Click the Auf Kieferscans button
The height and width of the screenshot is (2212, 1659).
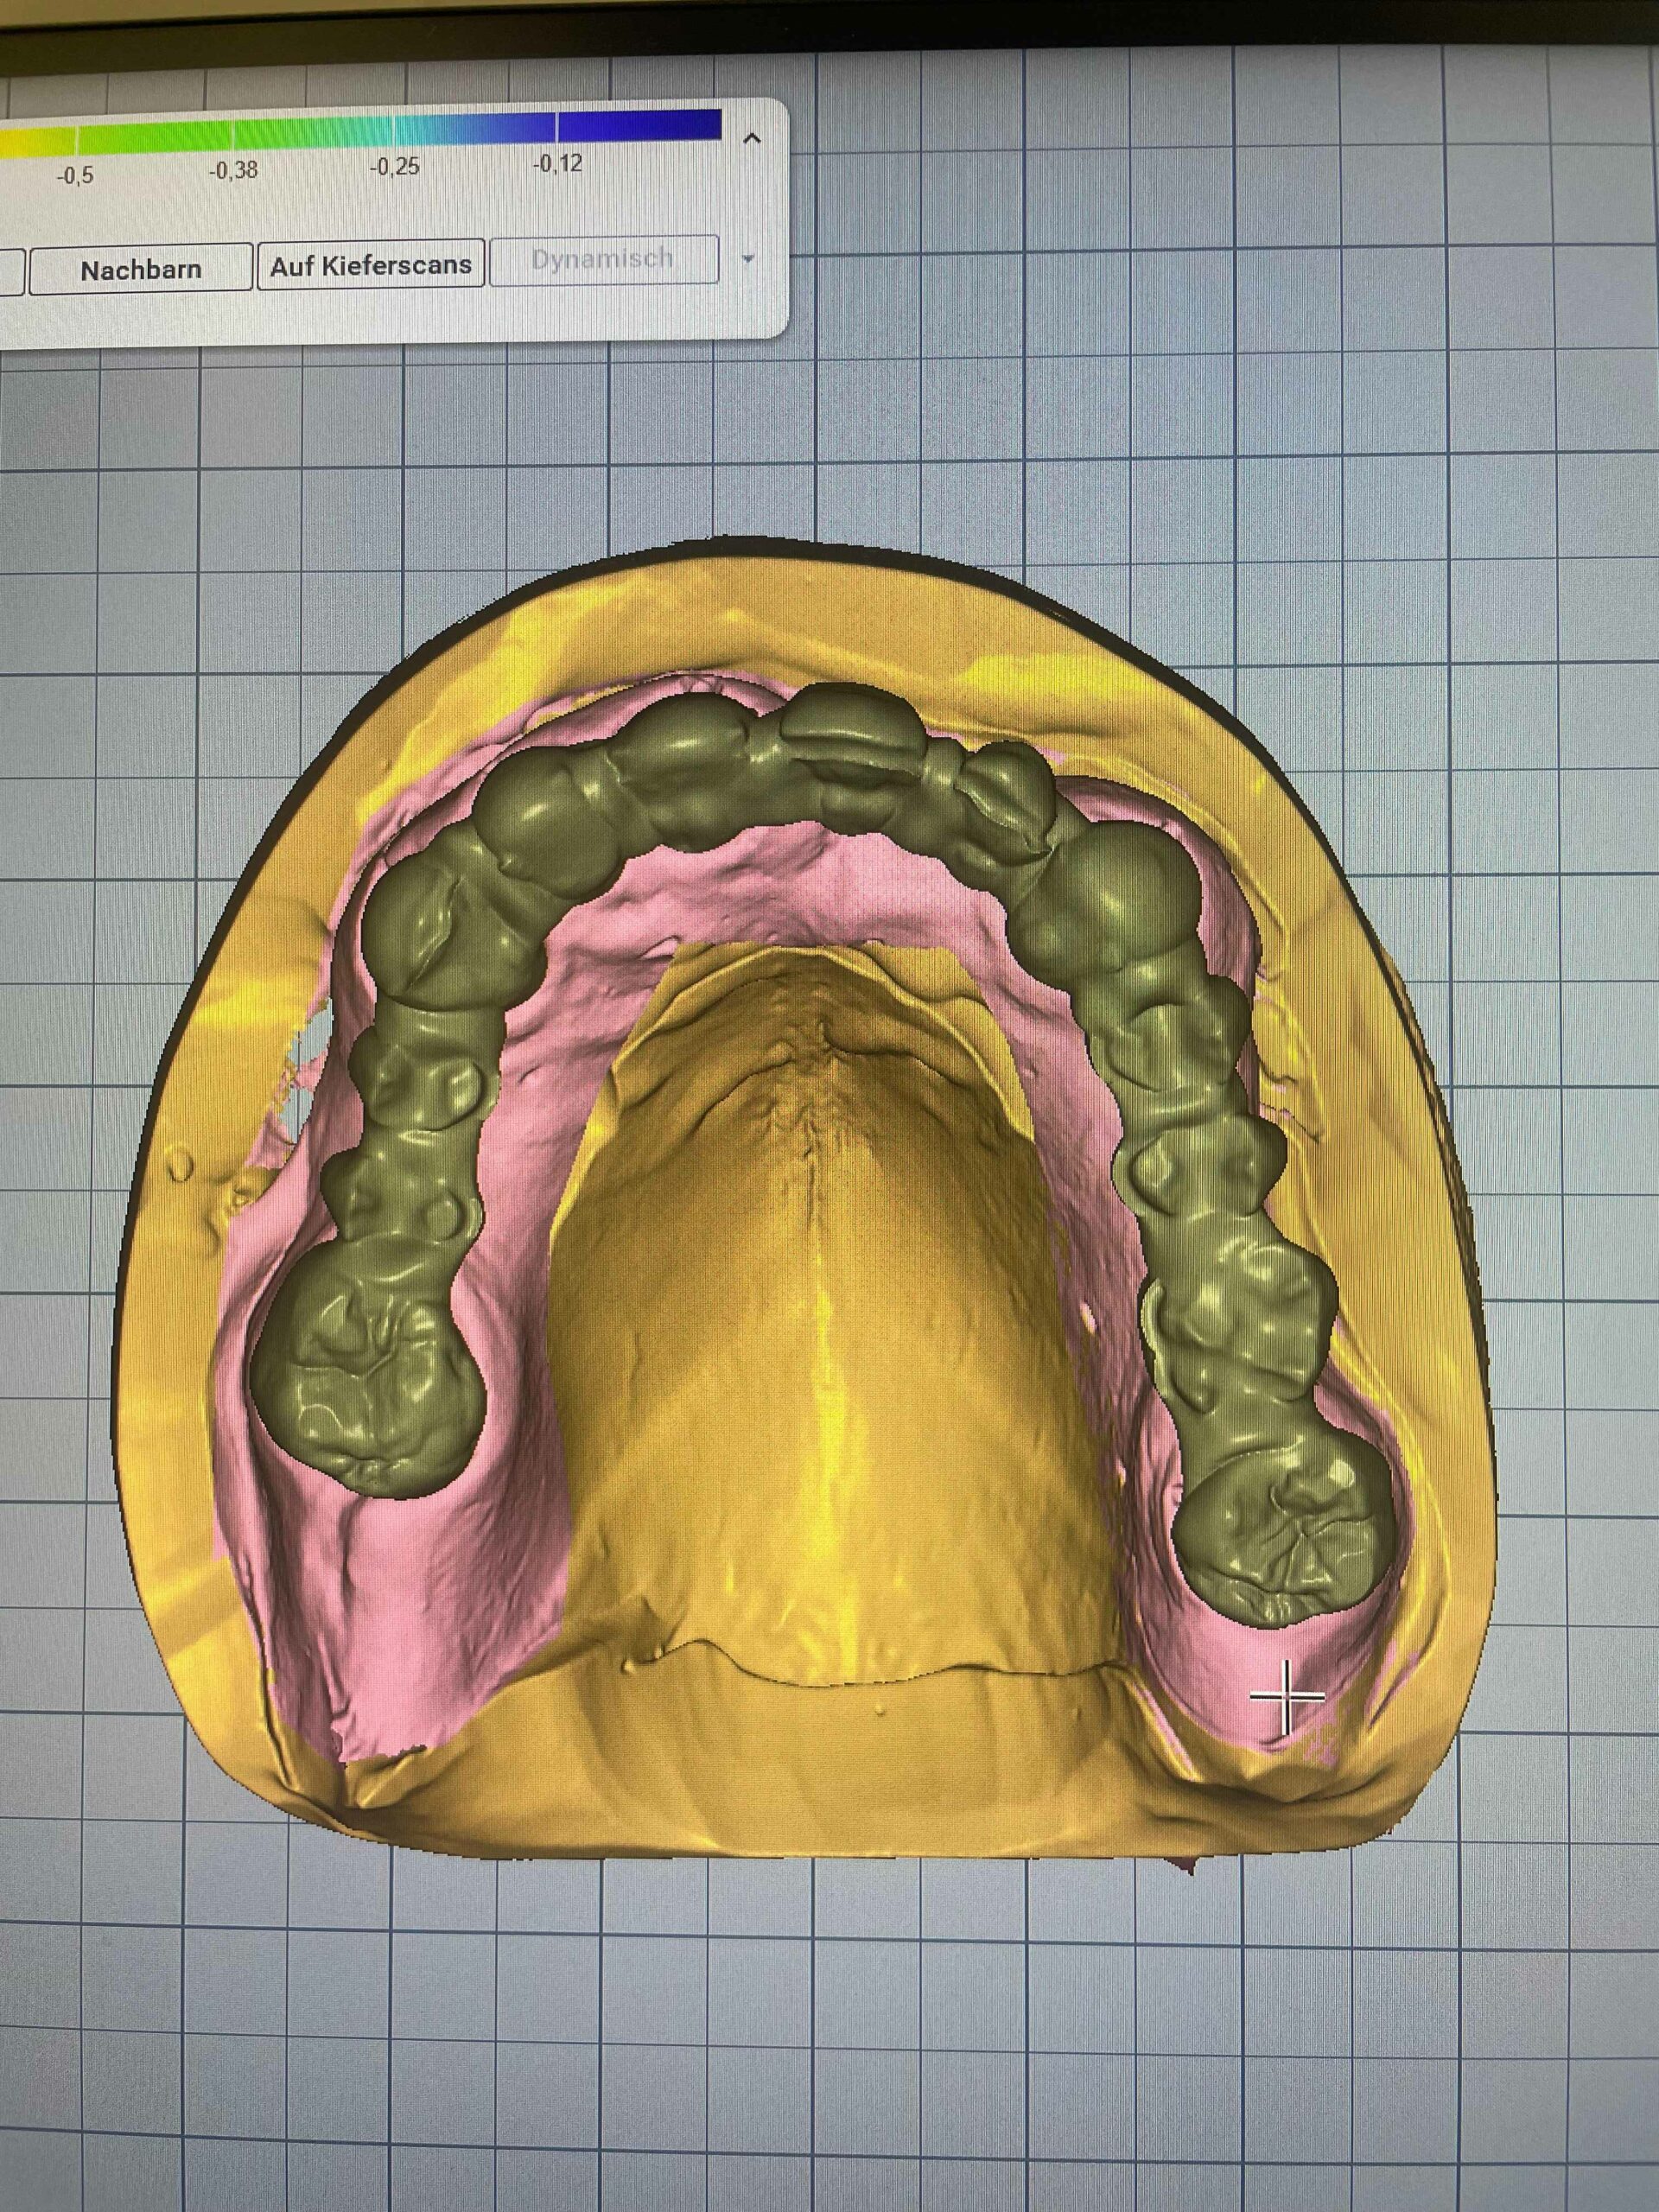coord(371,265)
